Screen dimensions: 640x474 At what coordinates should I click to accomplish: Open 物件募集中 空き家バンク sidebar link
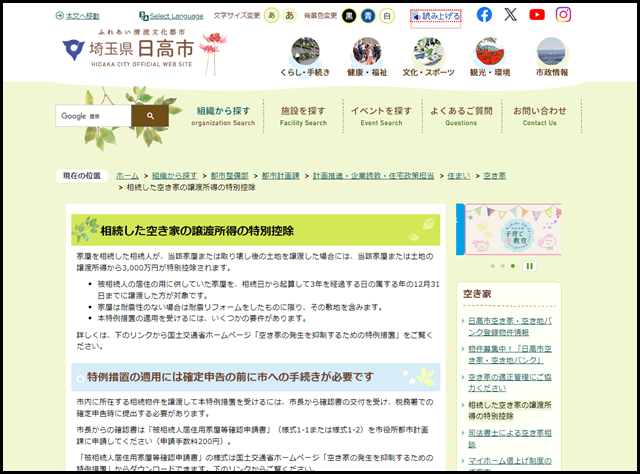coord(509,355)
